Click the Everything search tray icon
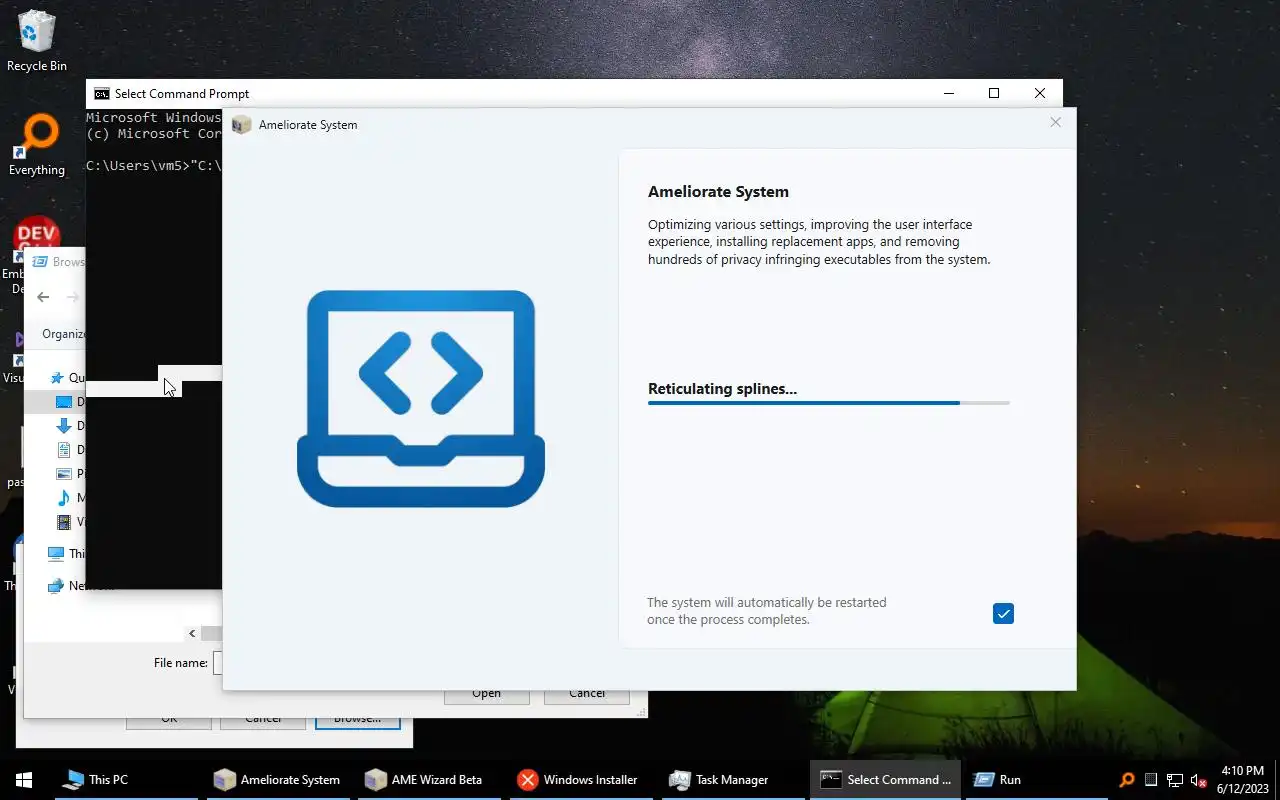 pyautogui.click(x=1127, y=780)
